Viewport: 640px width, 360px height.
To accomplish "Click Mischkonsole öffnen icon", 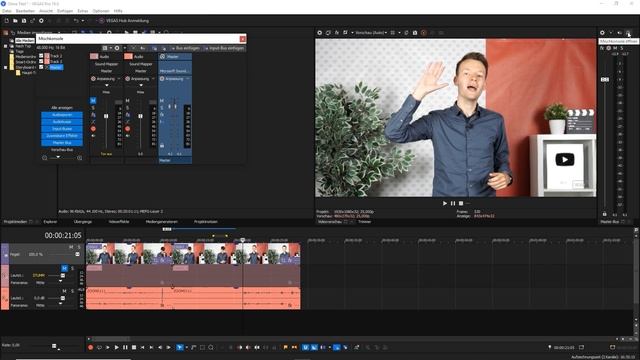I will click(x=628, y=33).
